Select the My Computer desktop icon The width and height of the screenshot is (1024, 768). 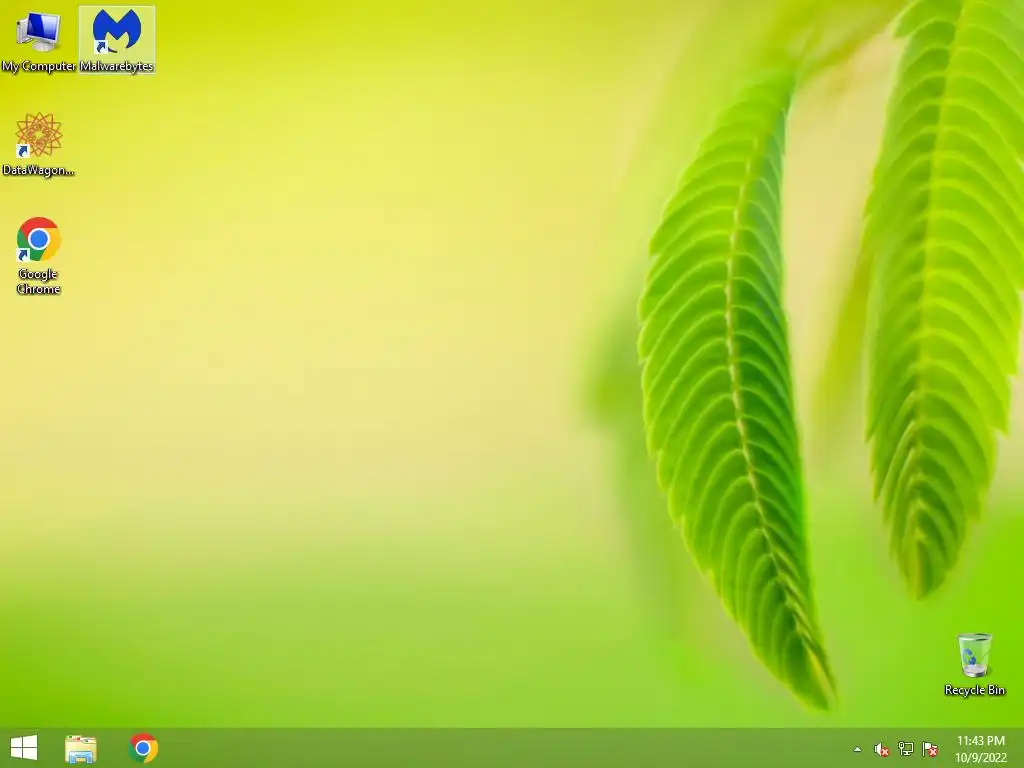39,40
